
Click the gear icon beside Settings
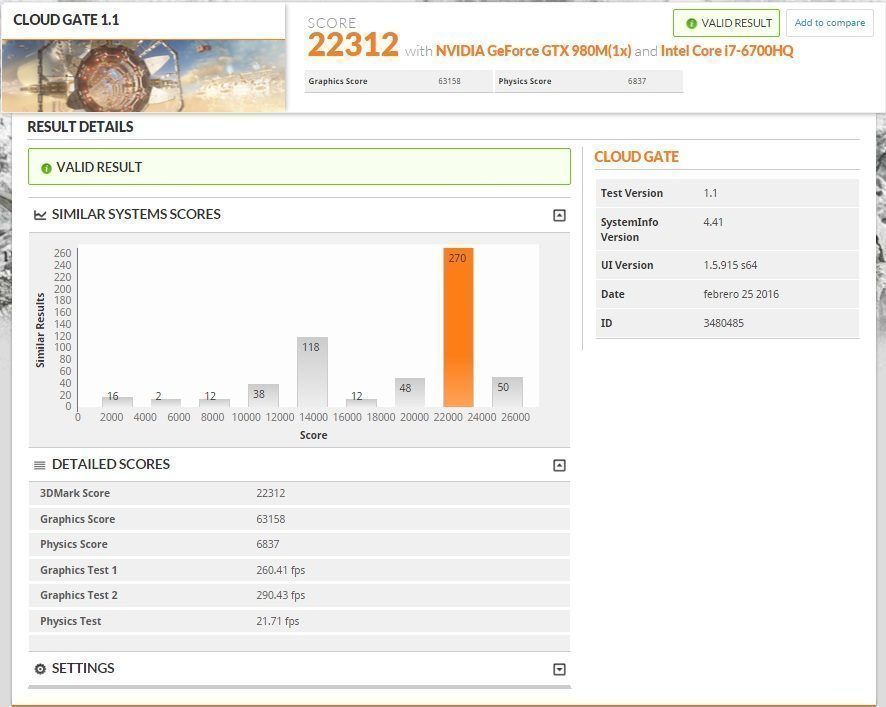[x=40, y=669]
